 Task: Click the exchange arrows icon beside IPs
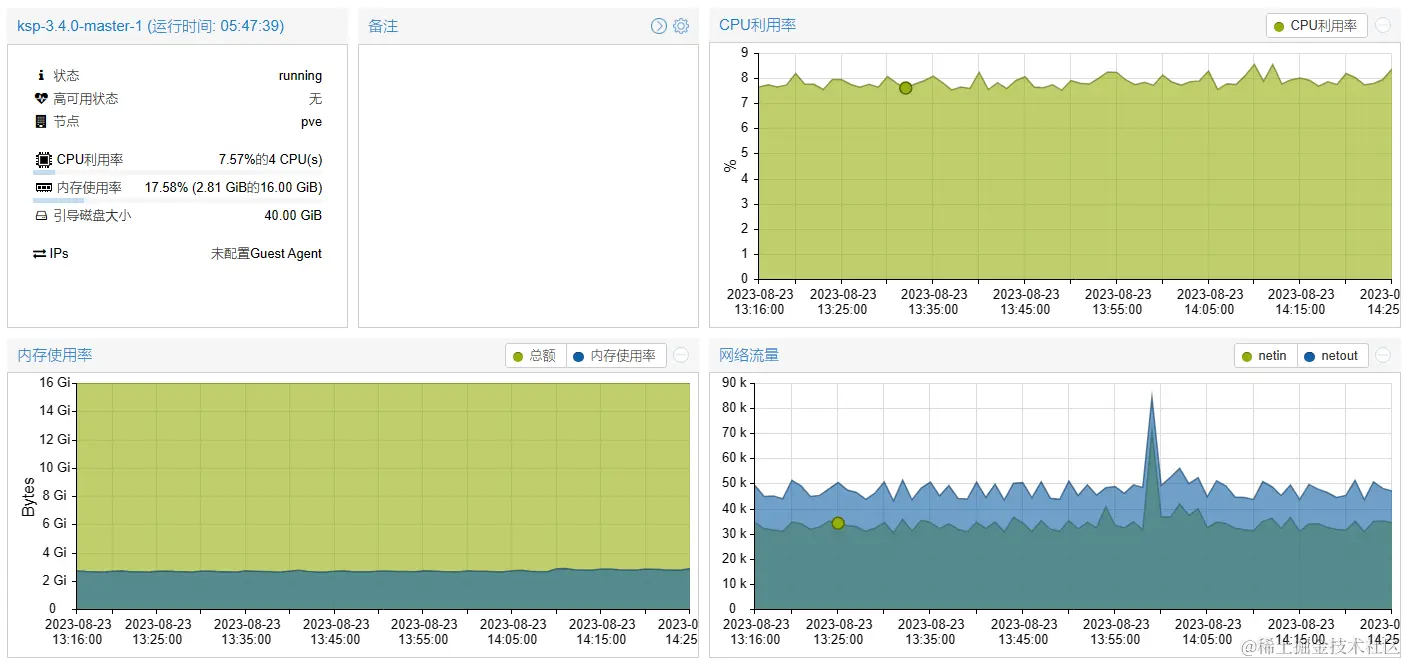pyautogui.click(x=39, y=253)
